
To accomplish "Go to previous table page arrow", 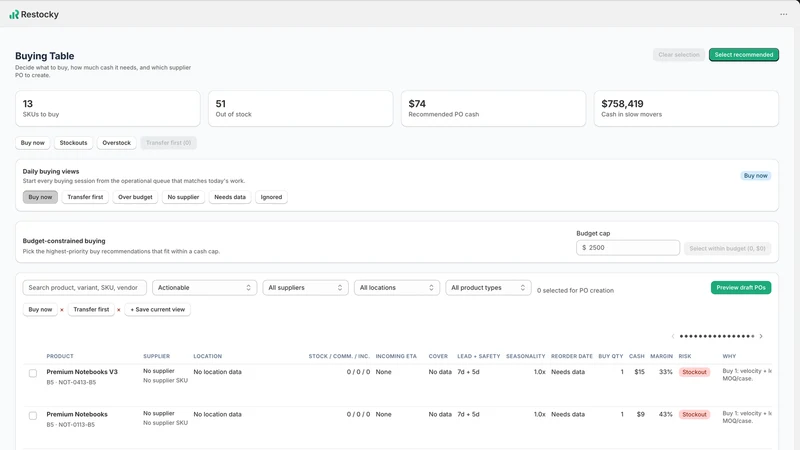I will point(673,336).
